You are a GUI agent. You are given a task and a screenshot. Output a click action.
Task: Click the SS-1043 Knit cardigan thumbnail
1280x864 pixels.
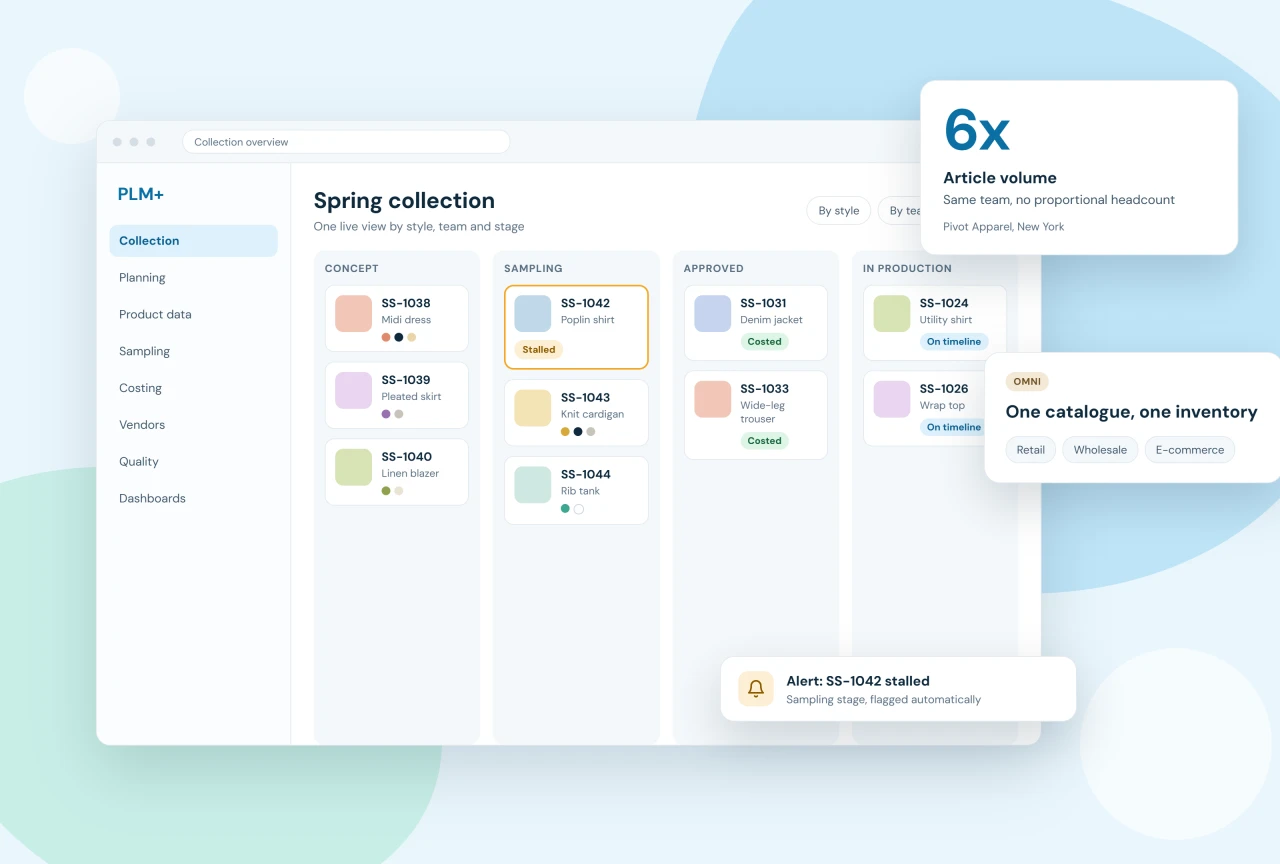tap(533, 408)
